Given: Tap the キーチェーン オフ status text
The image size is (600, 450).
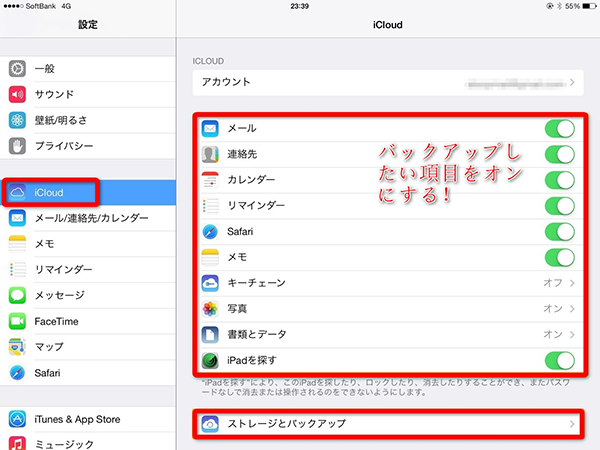Looking at the screenshot, I should click(x=553, y=283).
